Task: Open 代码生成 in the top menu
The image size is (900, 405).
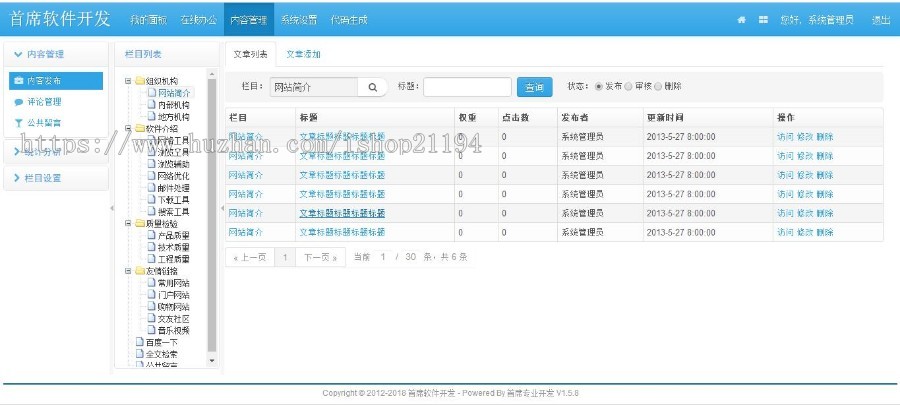Action: [348, 20]
